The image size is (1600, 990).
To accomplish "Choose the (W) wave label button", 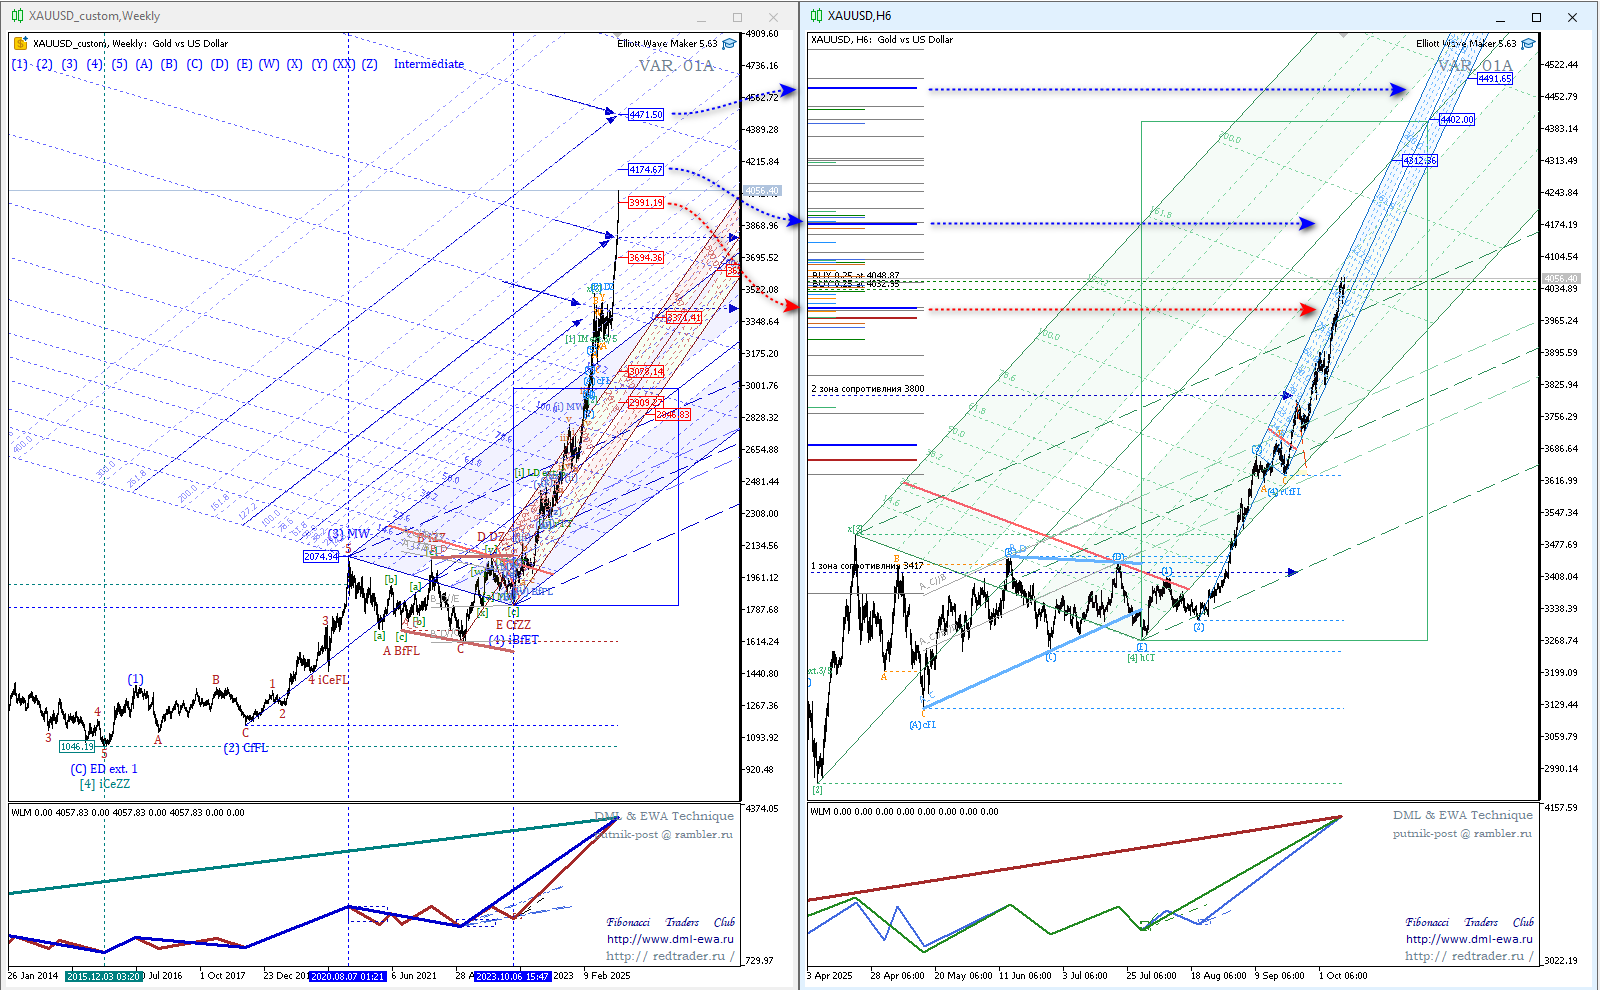I will coord(269,64).
